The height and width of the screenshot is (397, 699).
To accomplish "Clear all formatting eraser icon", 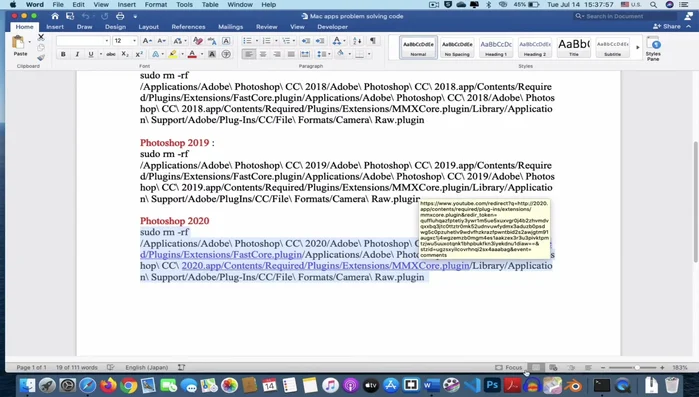I will (198, 41).
